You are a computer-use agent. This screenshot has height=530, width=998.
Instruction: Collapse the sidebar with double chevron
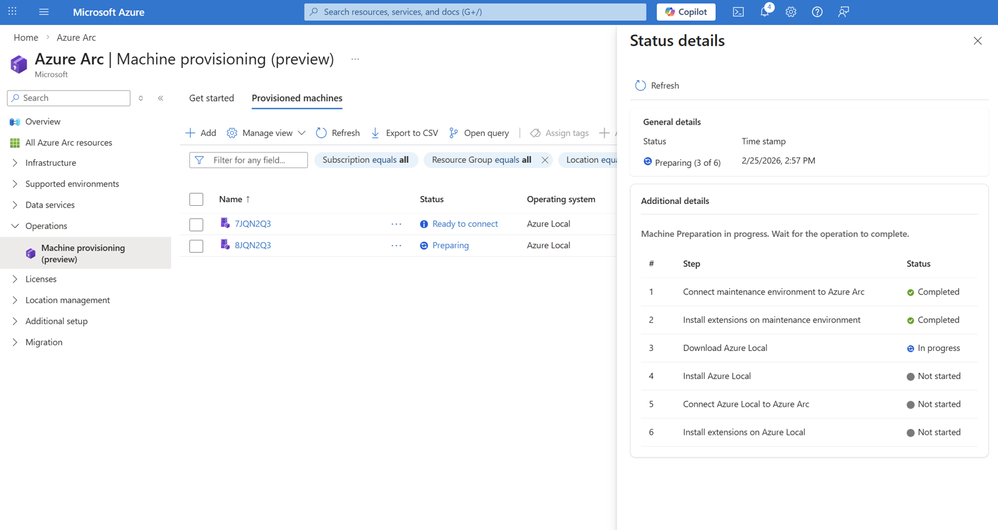click(160, 98)
